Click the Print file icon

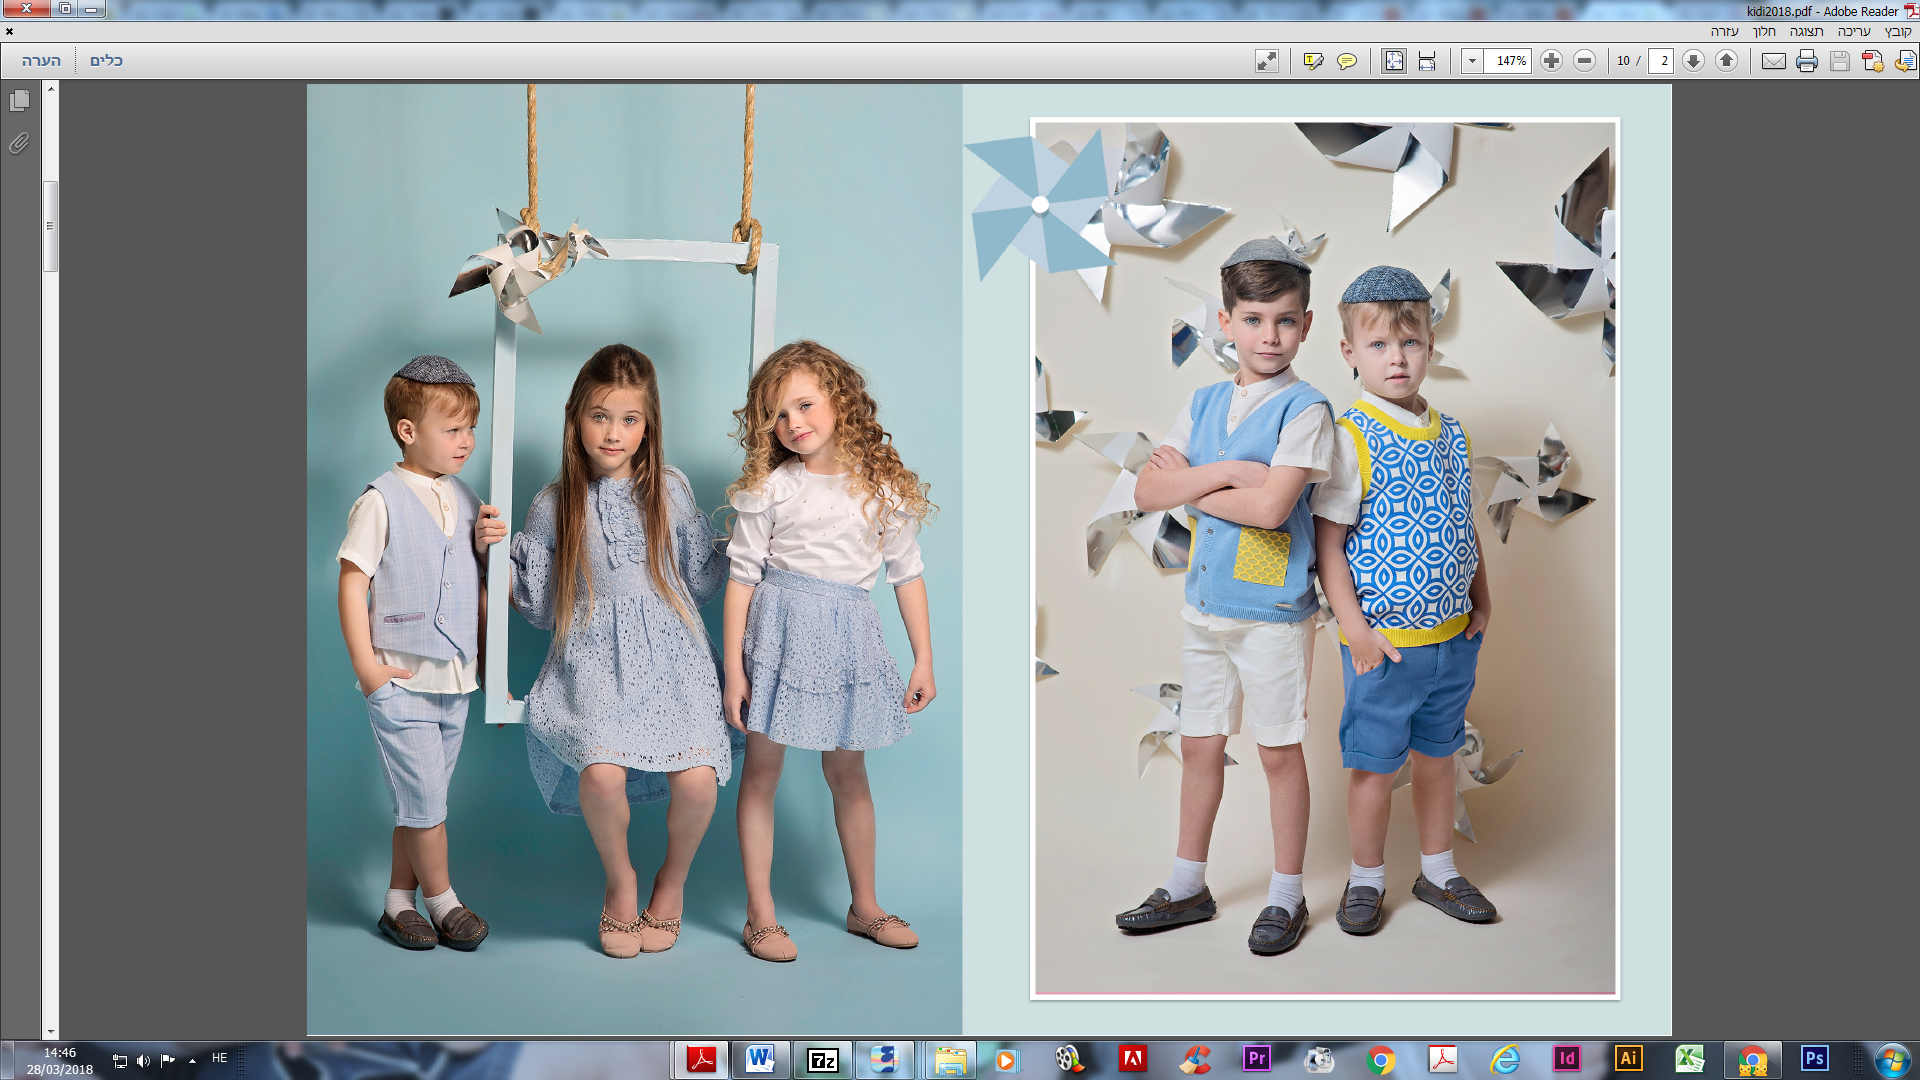pos(1806,61)
